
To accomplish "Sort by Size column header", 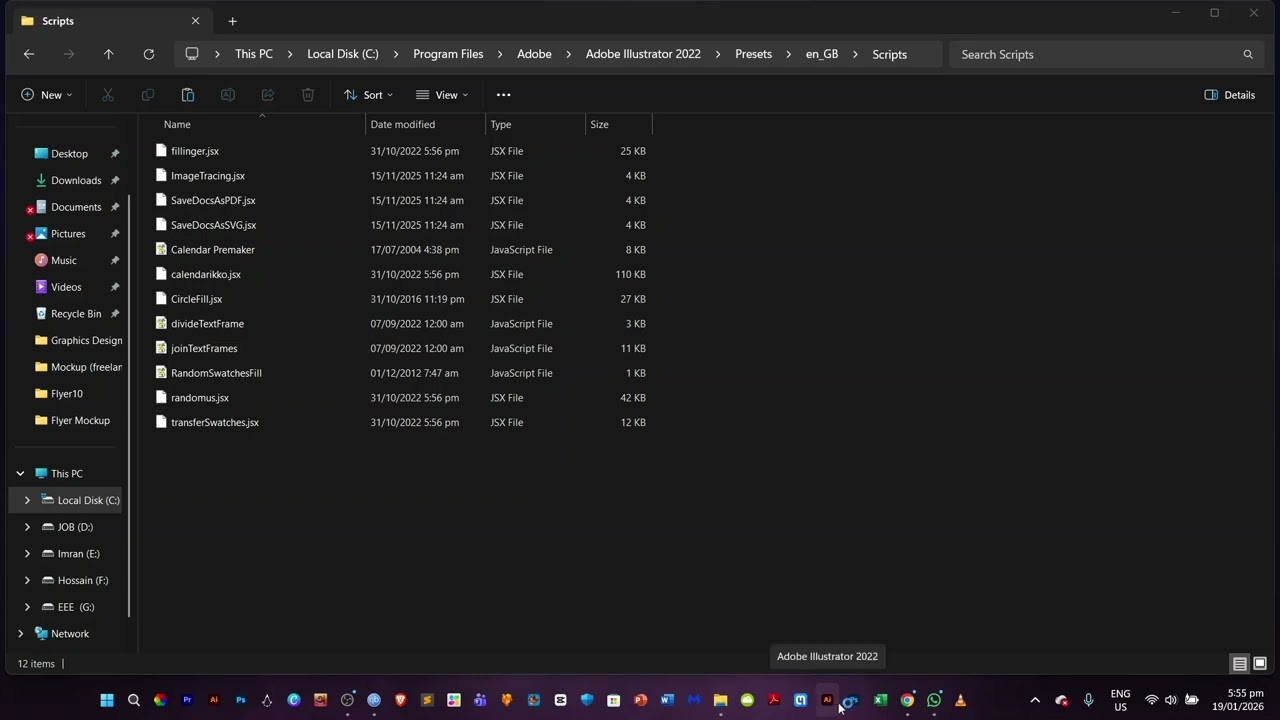I will pyautogui.click(x=619, y=124).
